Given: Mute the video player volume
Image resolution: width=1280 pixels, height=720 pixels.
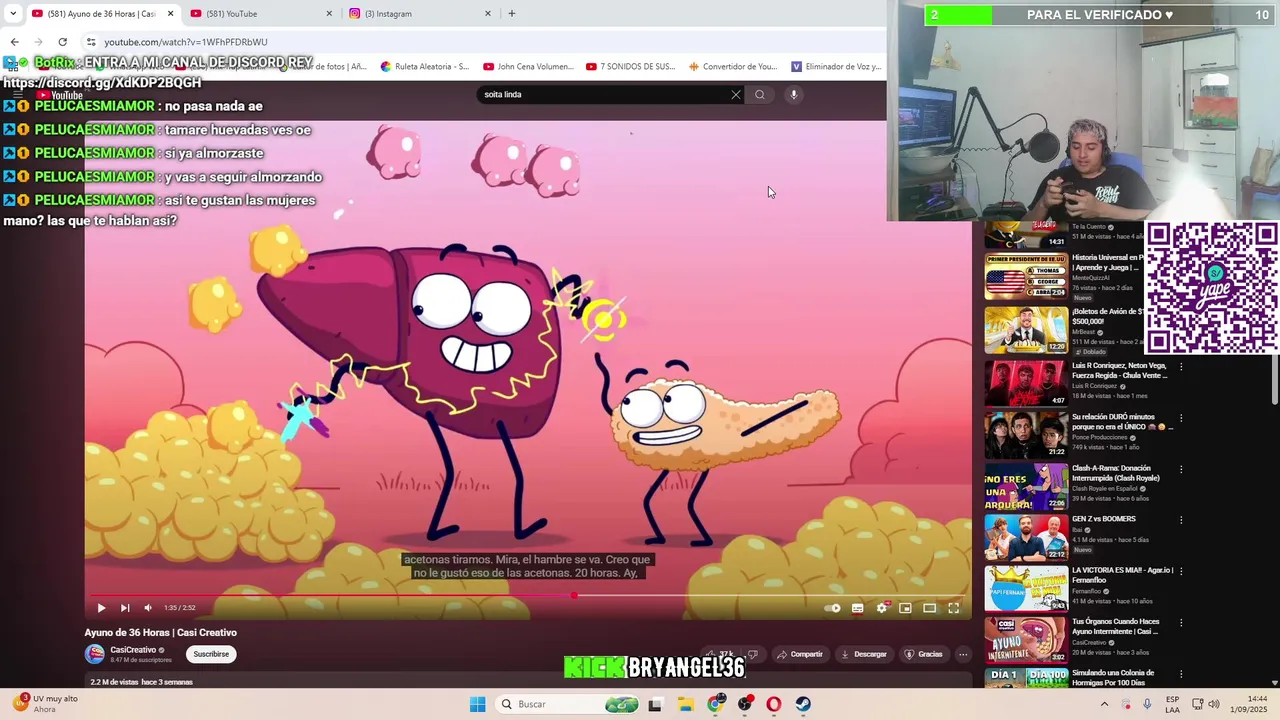Looking at the screenshot, I should point(148,608).
